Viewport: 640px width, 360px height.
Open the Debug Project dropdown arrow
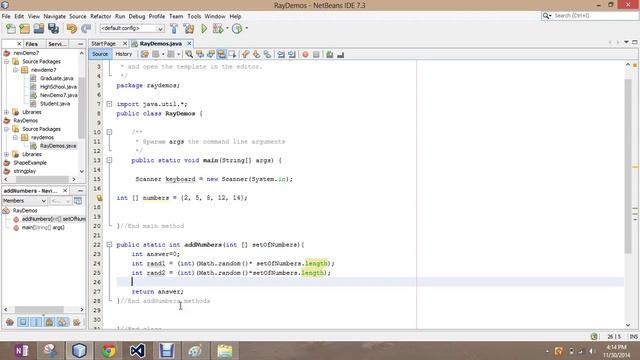(x=227, y=29)
